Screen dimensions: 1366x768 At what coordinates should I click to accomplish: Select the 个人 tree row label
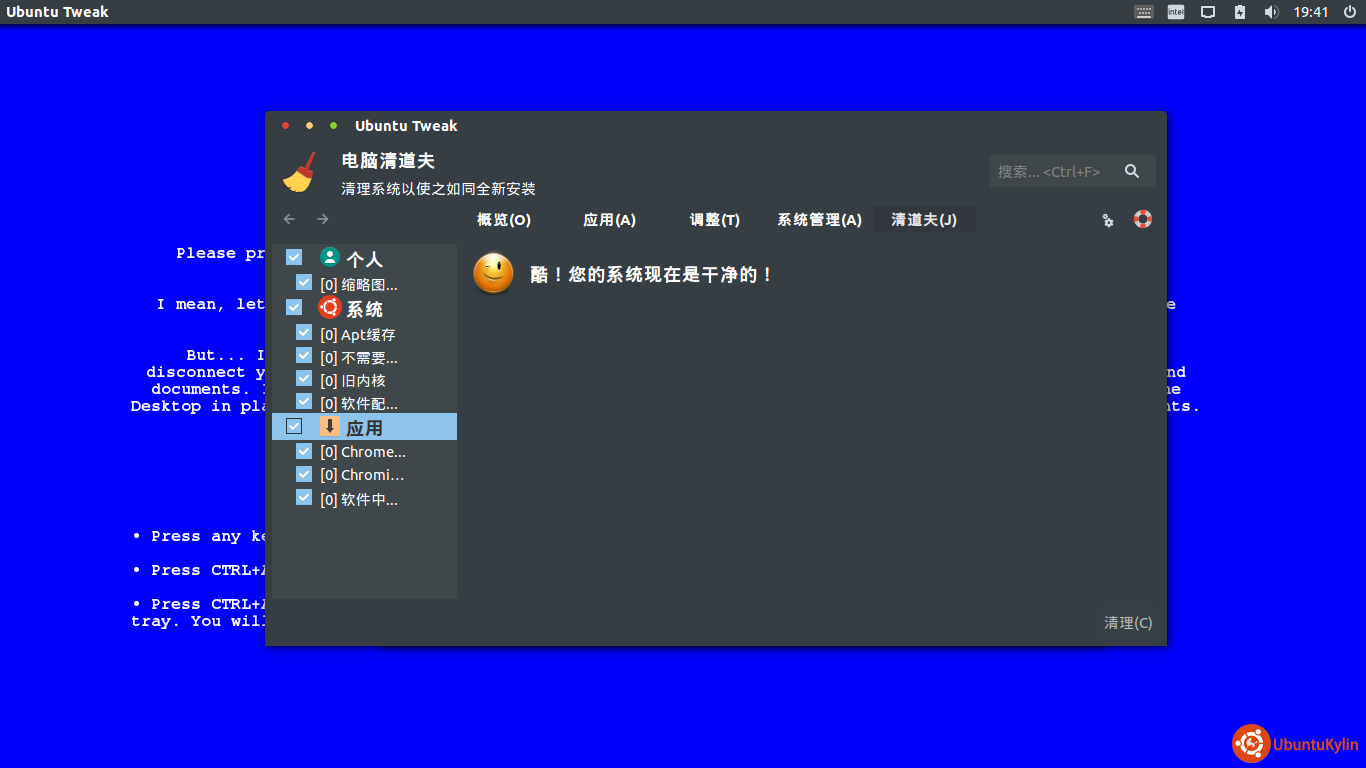[x=364, y=259]
